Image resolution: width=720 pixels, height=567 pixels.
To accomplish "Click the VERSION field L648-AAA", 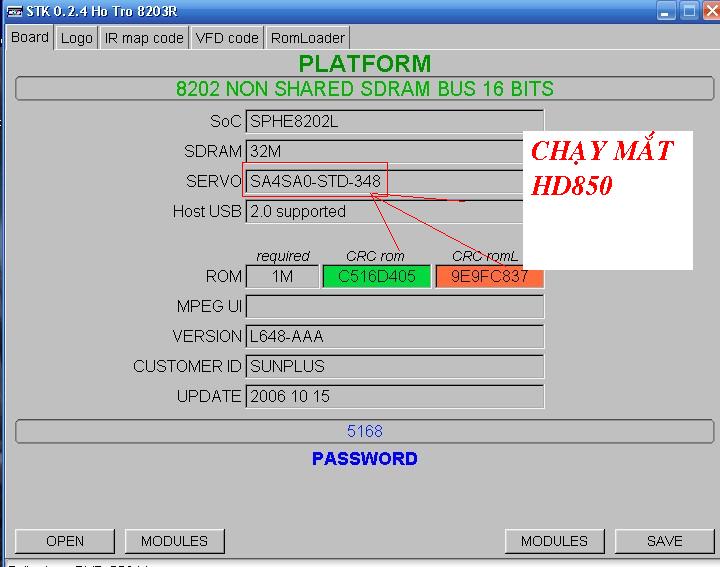I will [x=395, y=337].
